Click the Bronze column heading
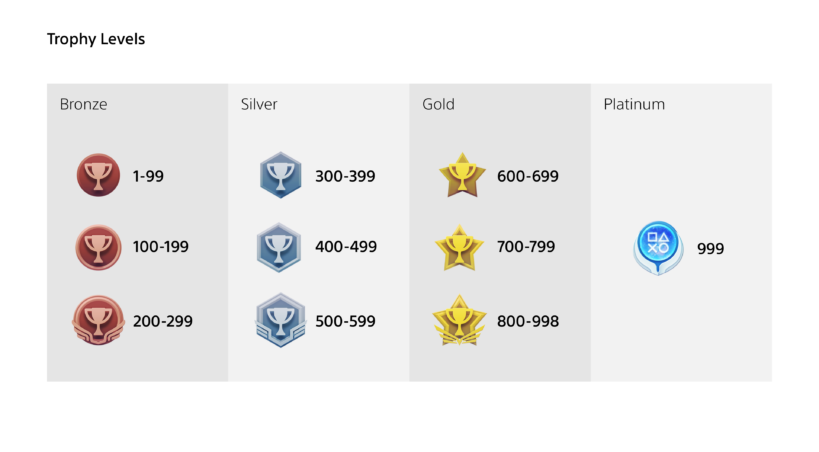 coord(83,104)
